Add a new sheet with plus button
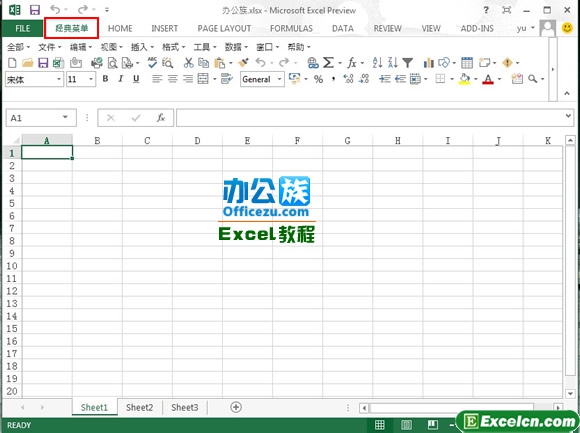The image size is (580, 433). (236, 407)
